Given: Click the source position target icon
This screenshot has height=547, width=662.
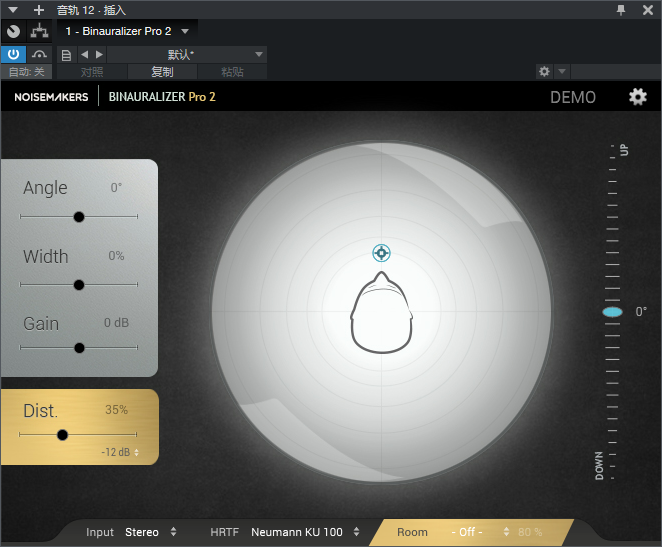Looking at the screenshot, I should [x=381, y=253].
